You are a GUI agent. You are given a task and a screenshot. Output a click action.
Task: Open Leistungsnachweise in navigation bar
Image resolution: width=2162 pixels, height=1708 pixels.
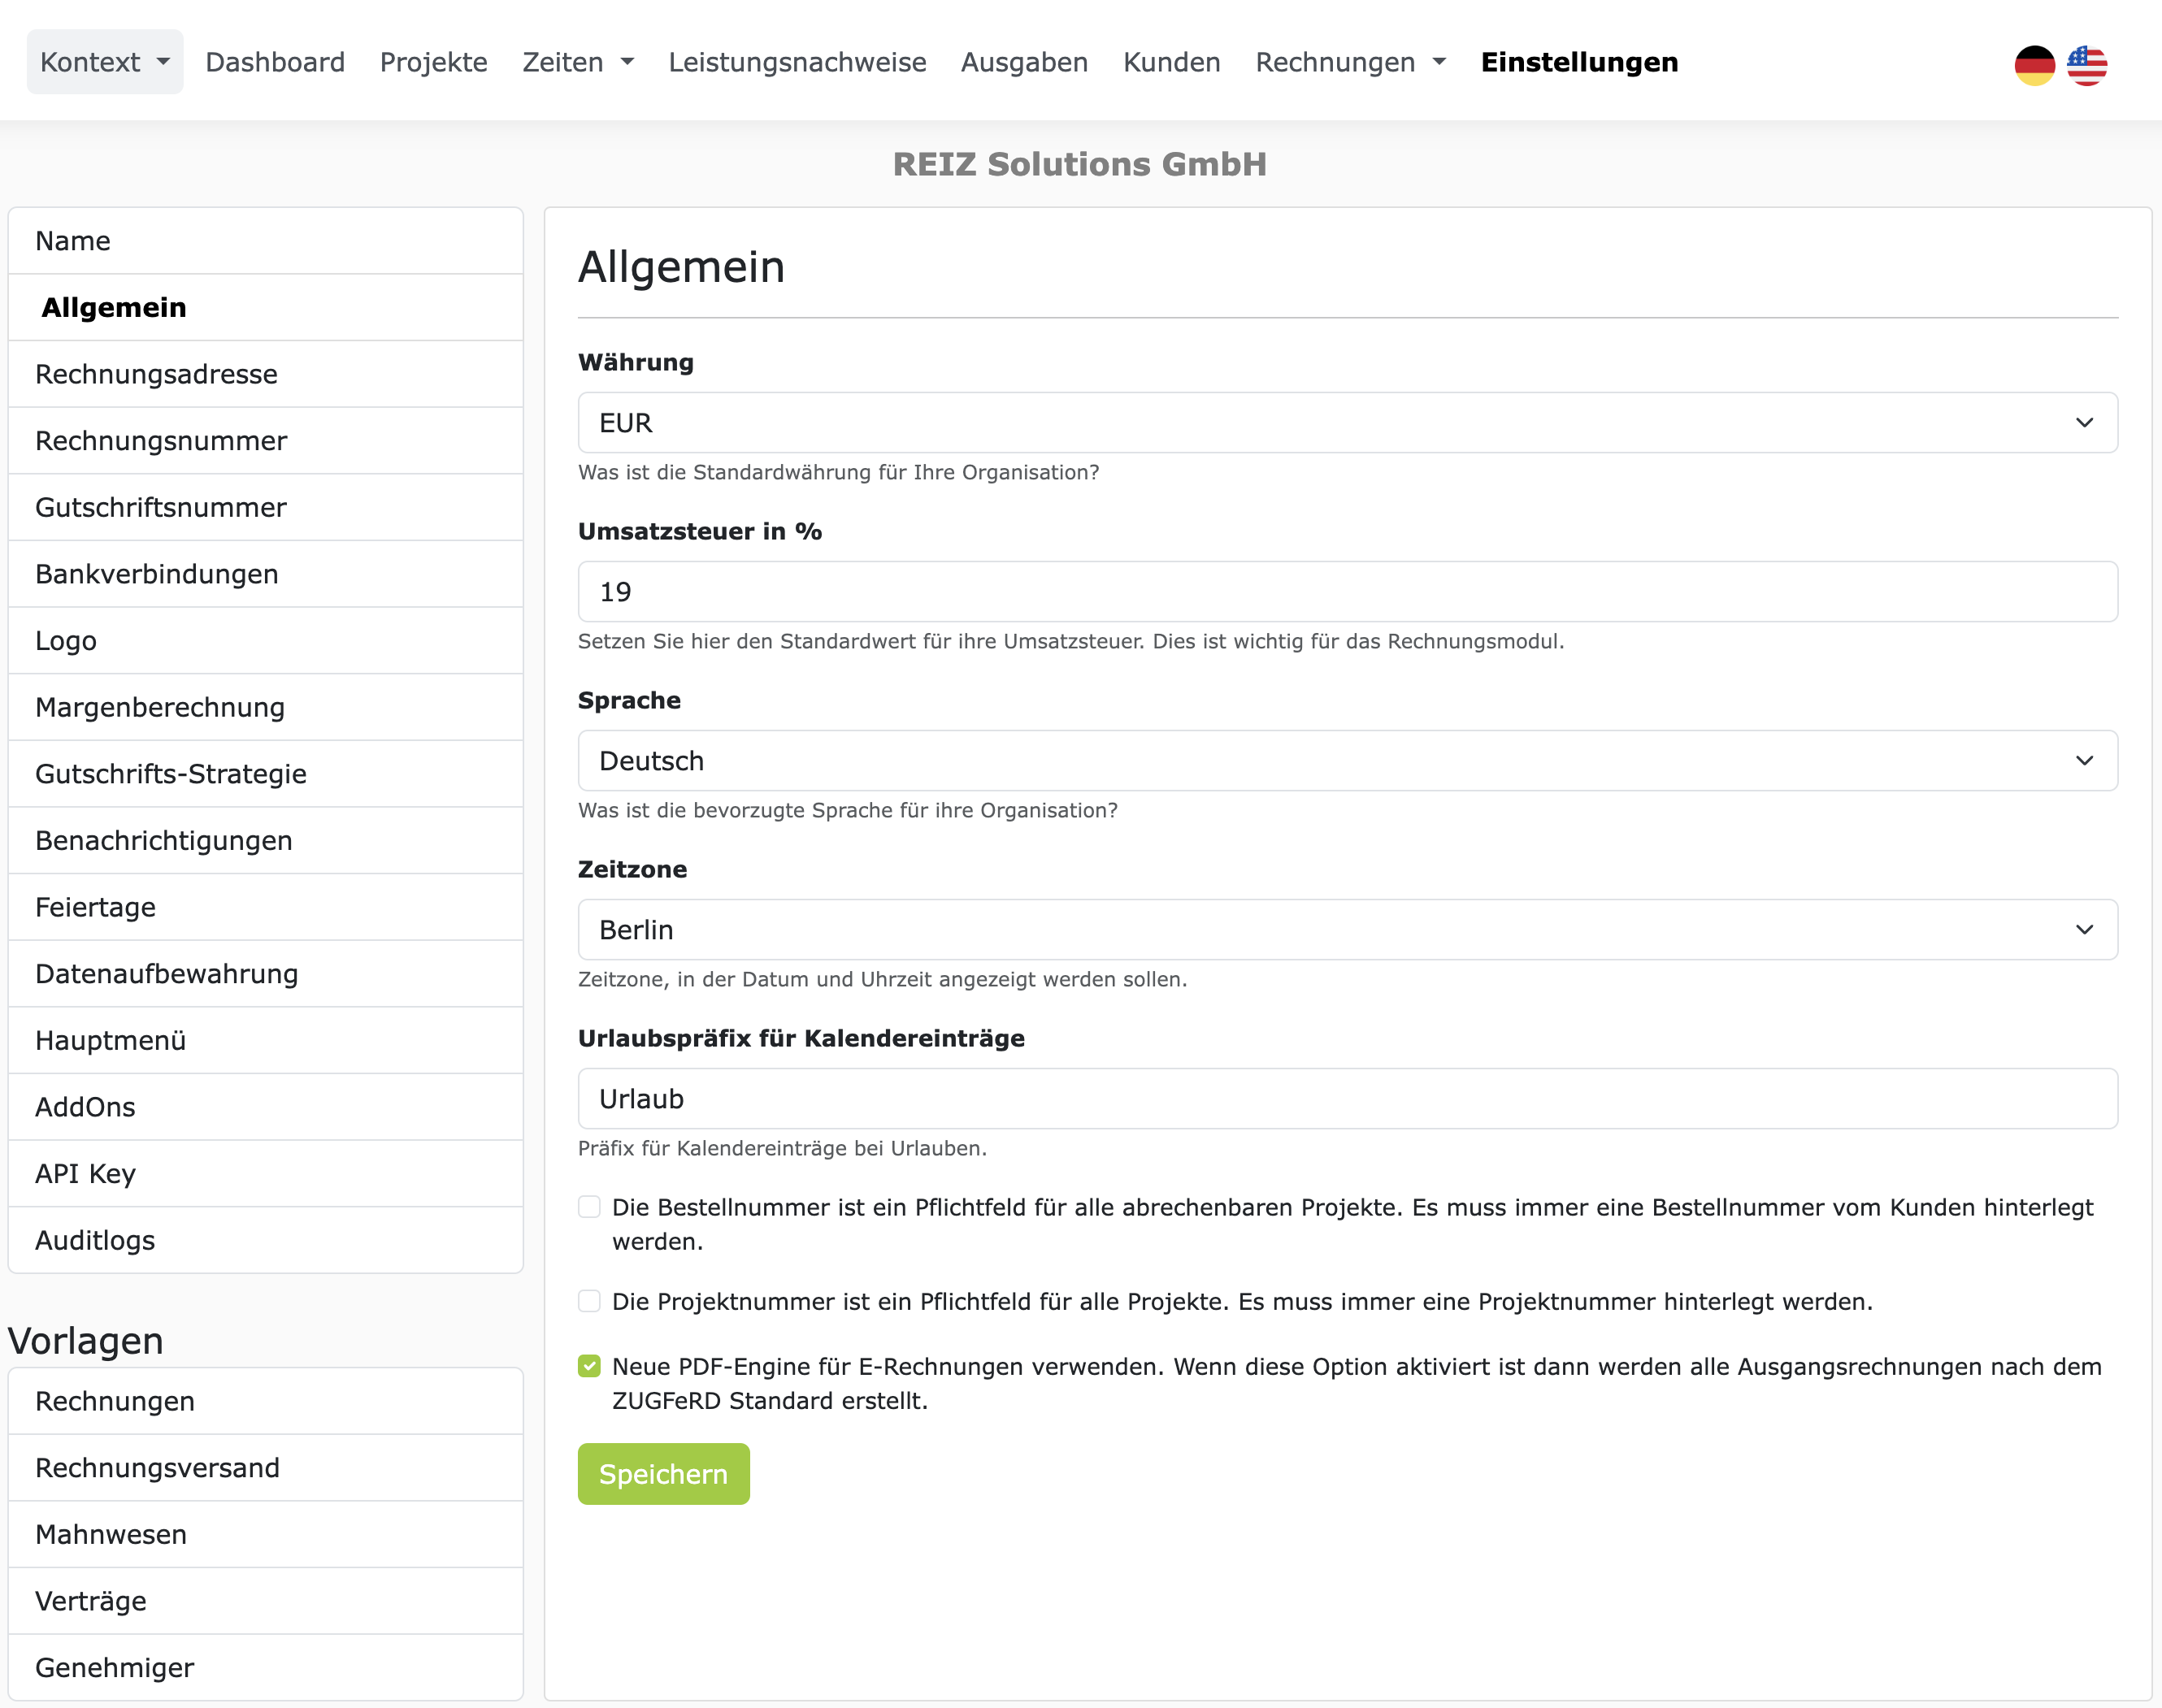(x=797, y=62)
